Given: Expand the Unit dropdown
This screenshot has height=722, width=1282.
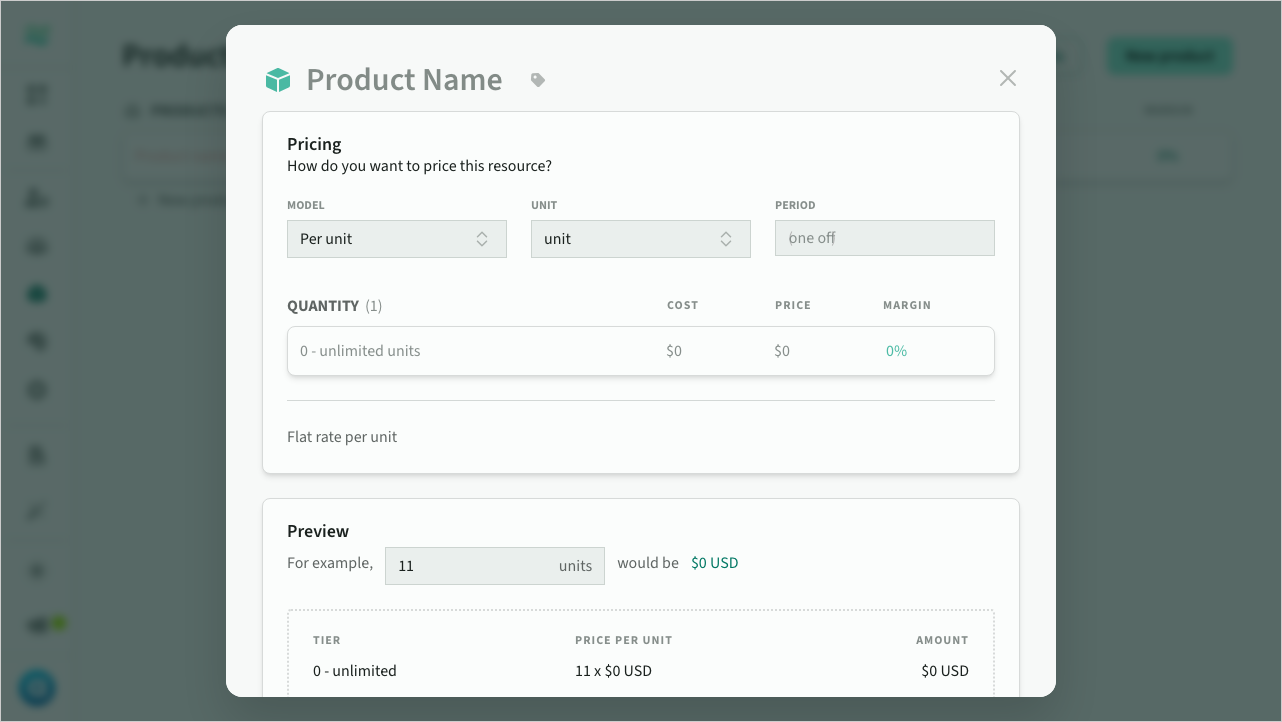Looking at the screenshot, I should click(640, 239).
